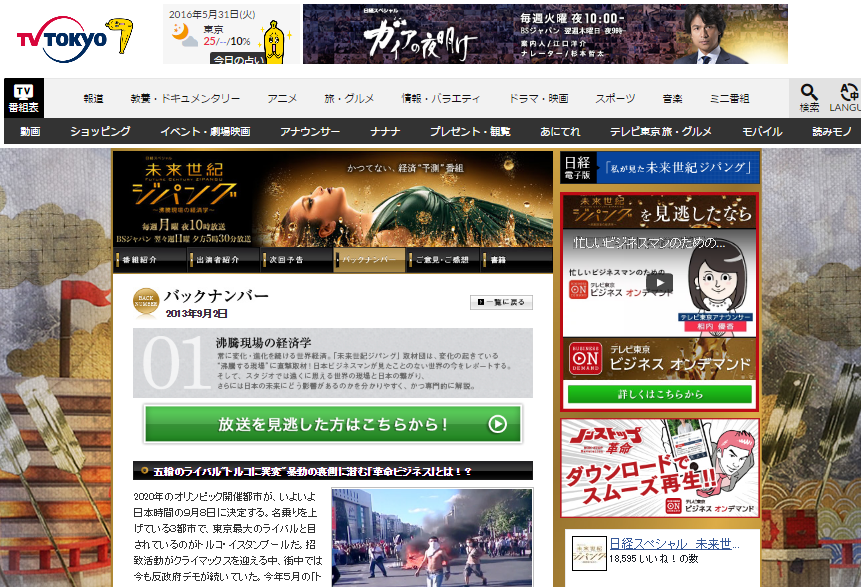Image resolution: width=861 pixels, height=587 pixels.
Task: Click the green 詳しくはこちらから button
Action: click(659, 394)
